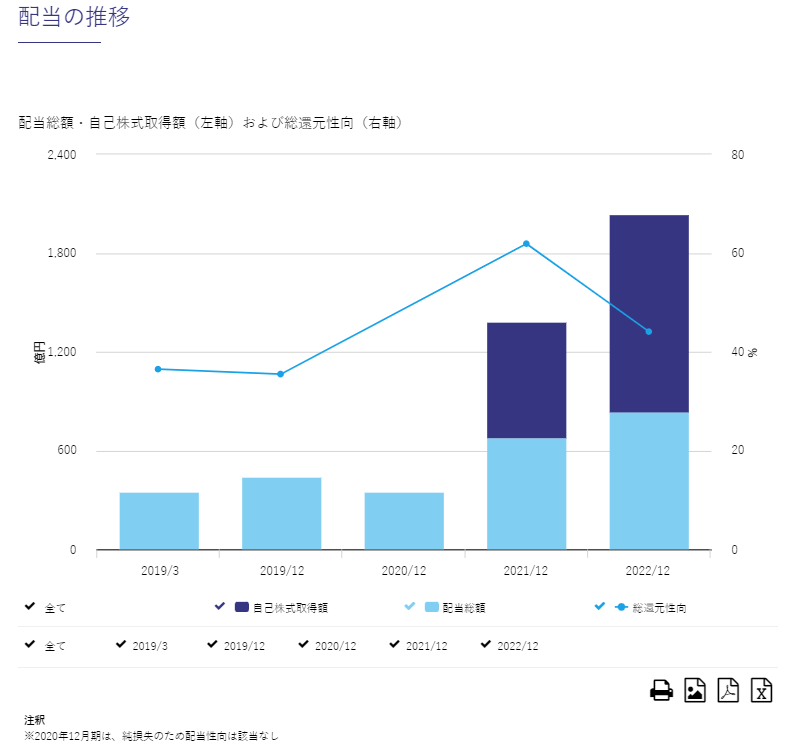Click the 総還元性向 line point at 2021/12
Image resolution: width=791 pixels, height=751 pixels.
point(526,244)
